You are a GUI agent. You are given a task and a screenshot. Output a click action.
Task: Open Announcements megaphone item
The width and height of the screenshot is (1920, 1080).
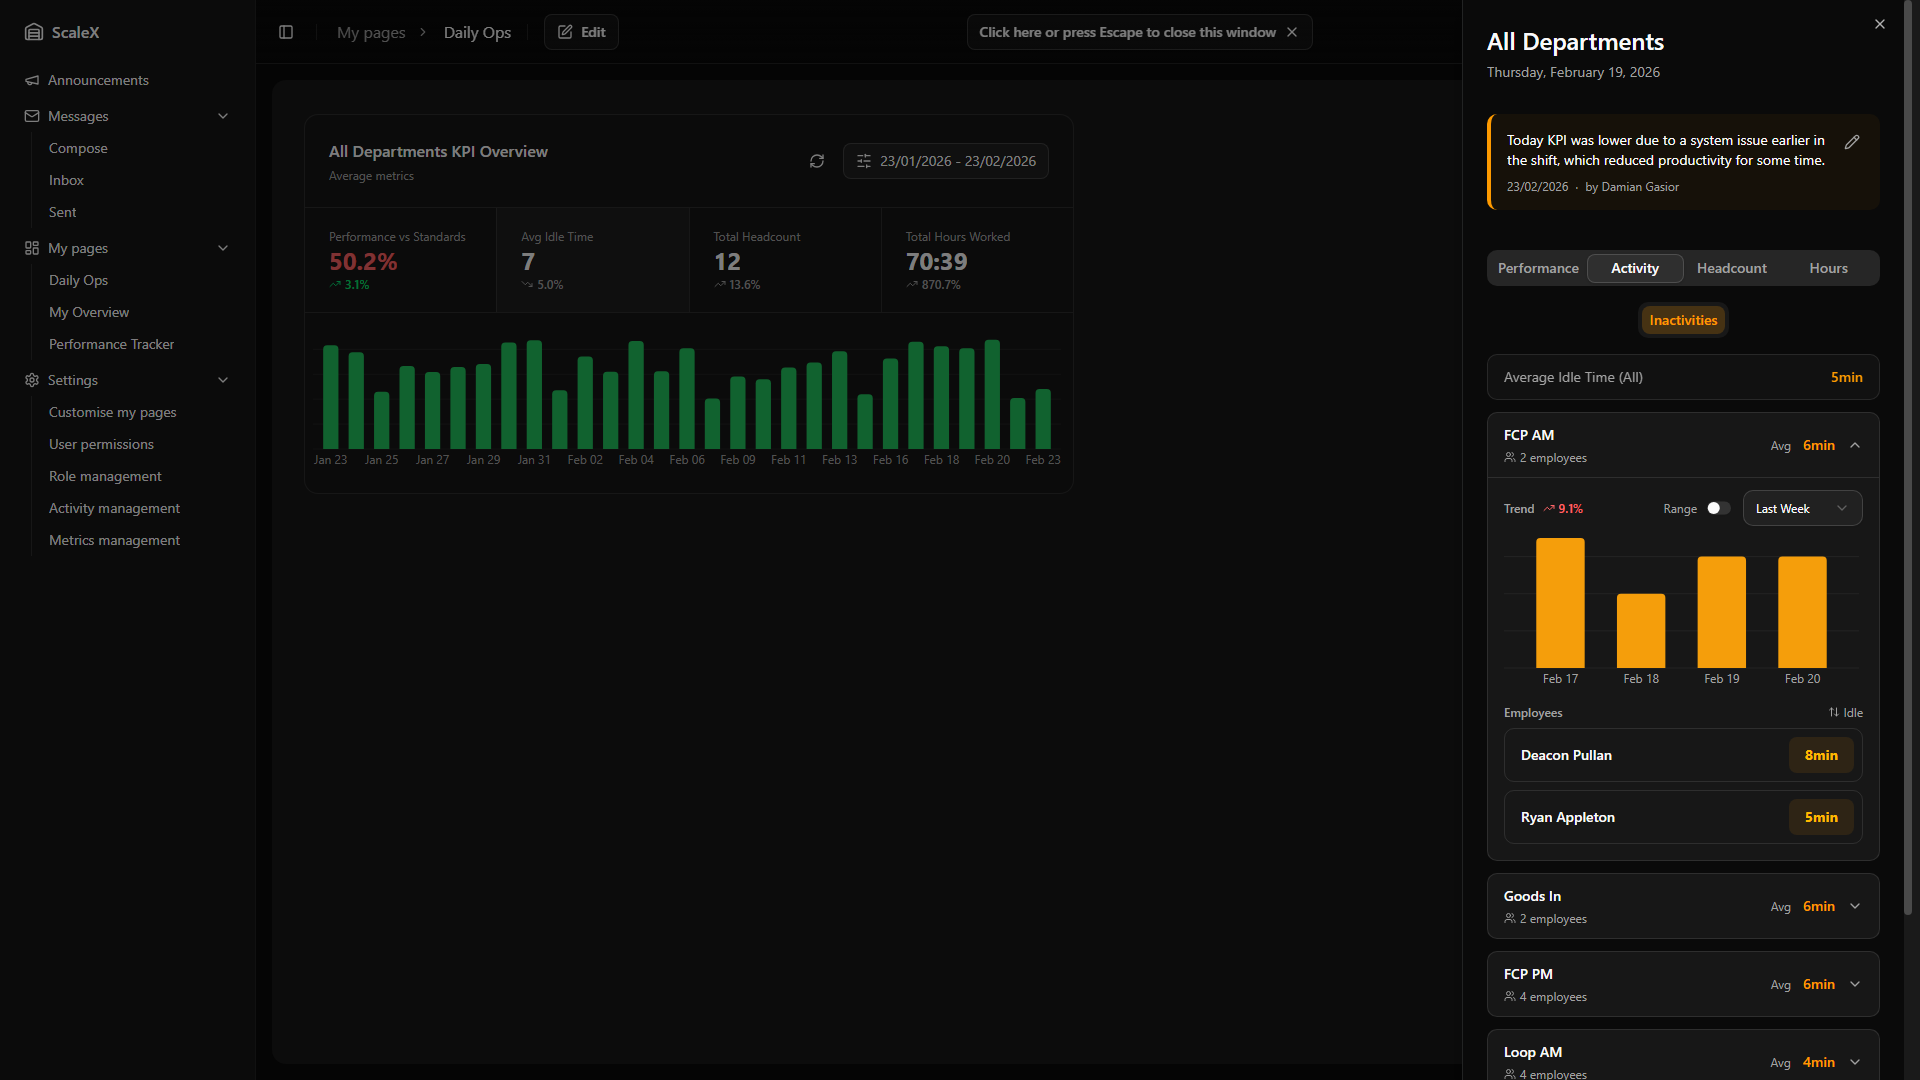pos(98,80)
